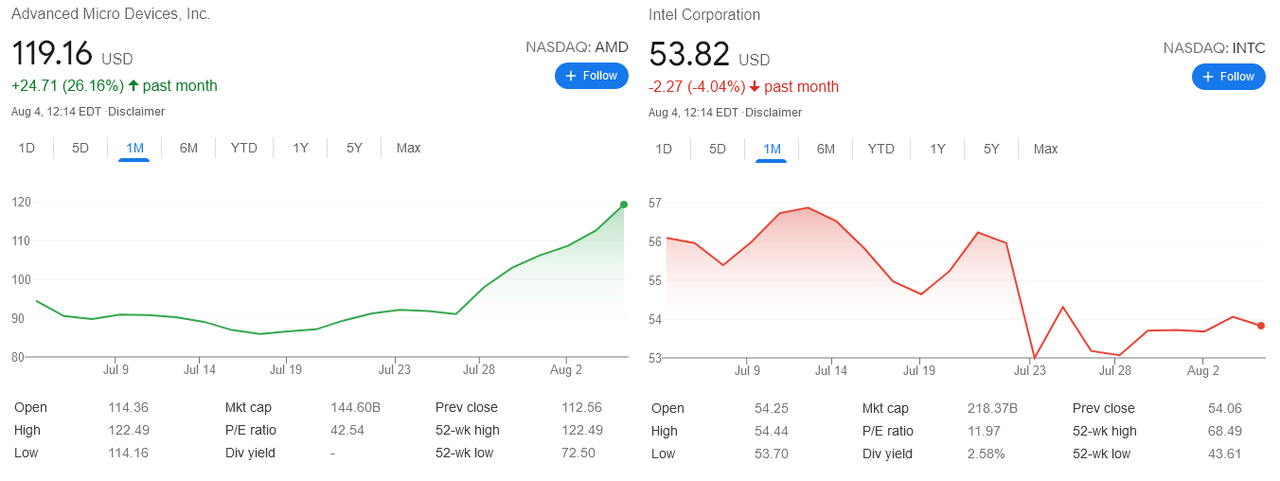Click the green endpoint dot on AMD chart
Viewport: 1280px width, 481px height.
pos(624,204)
